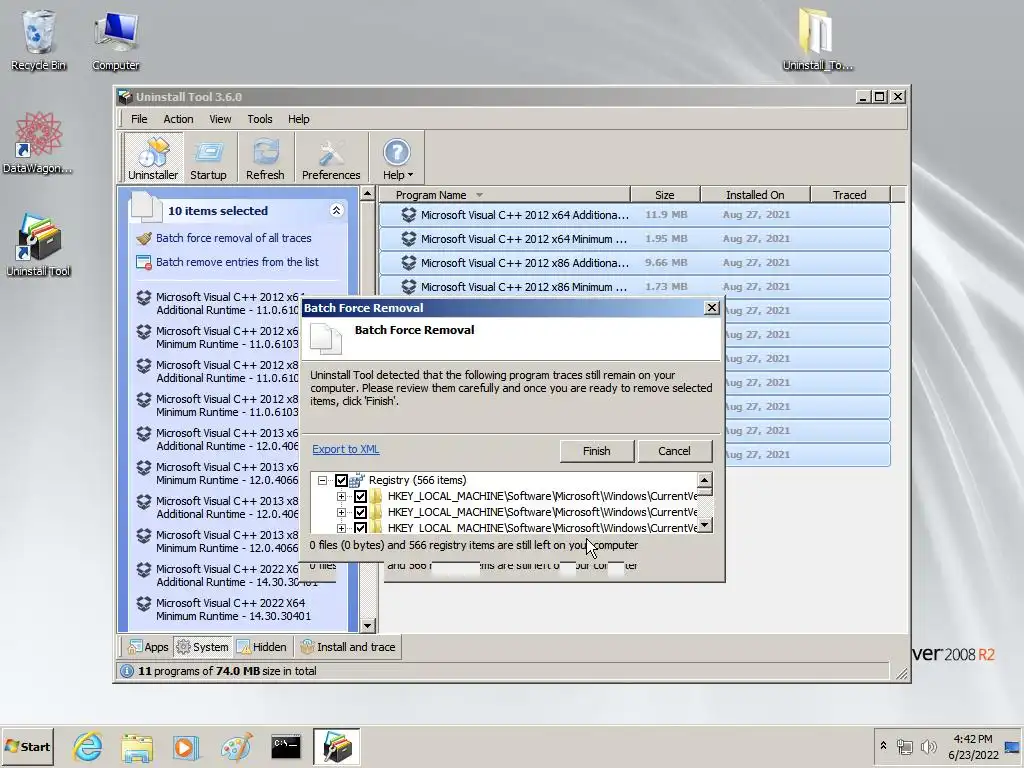Click Finish in Batch Force Removal
The width and height of the screenshot is (1024, 768).
point(596,451)
